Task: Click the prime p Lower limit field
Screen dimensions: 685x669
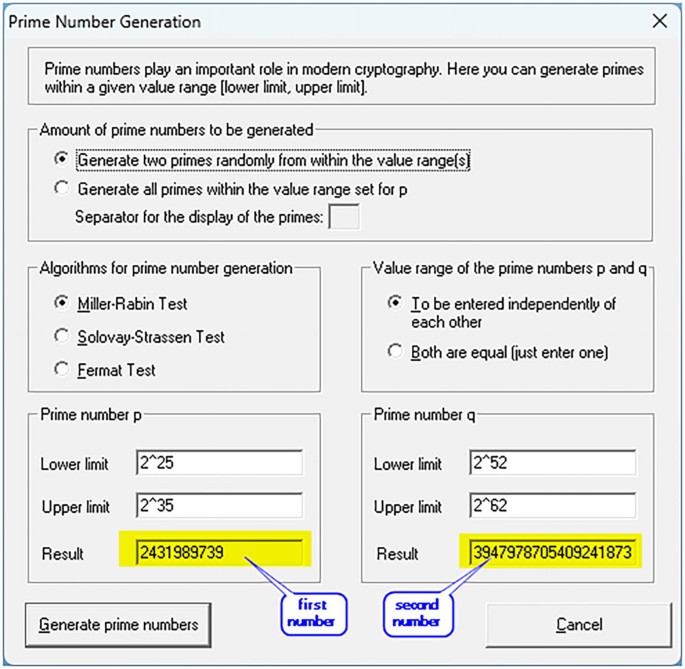Action: click(219, 464)
